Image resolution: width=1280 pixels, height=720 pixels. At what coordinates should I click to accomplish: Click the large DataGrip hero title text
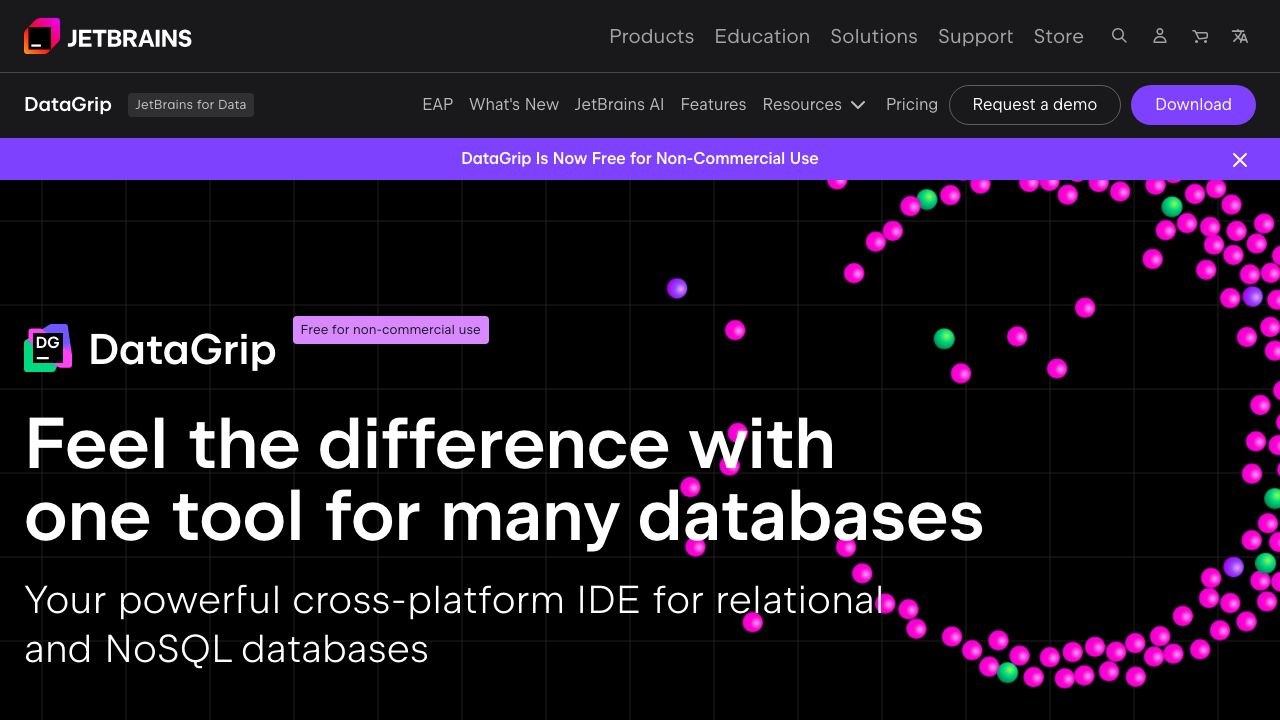tap(182, 349)
